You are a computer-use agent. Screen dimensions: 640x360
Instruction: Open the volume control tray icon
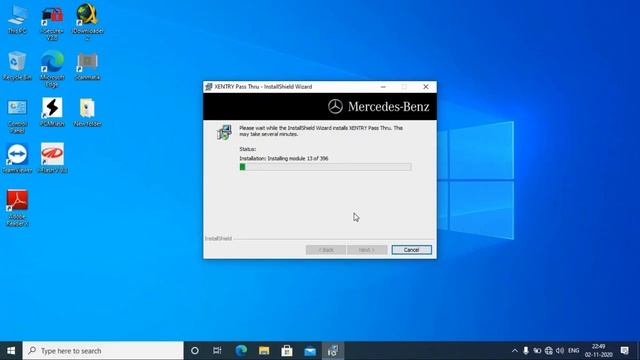560,351
